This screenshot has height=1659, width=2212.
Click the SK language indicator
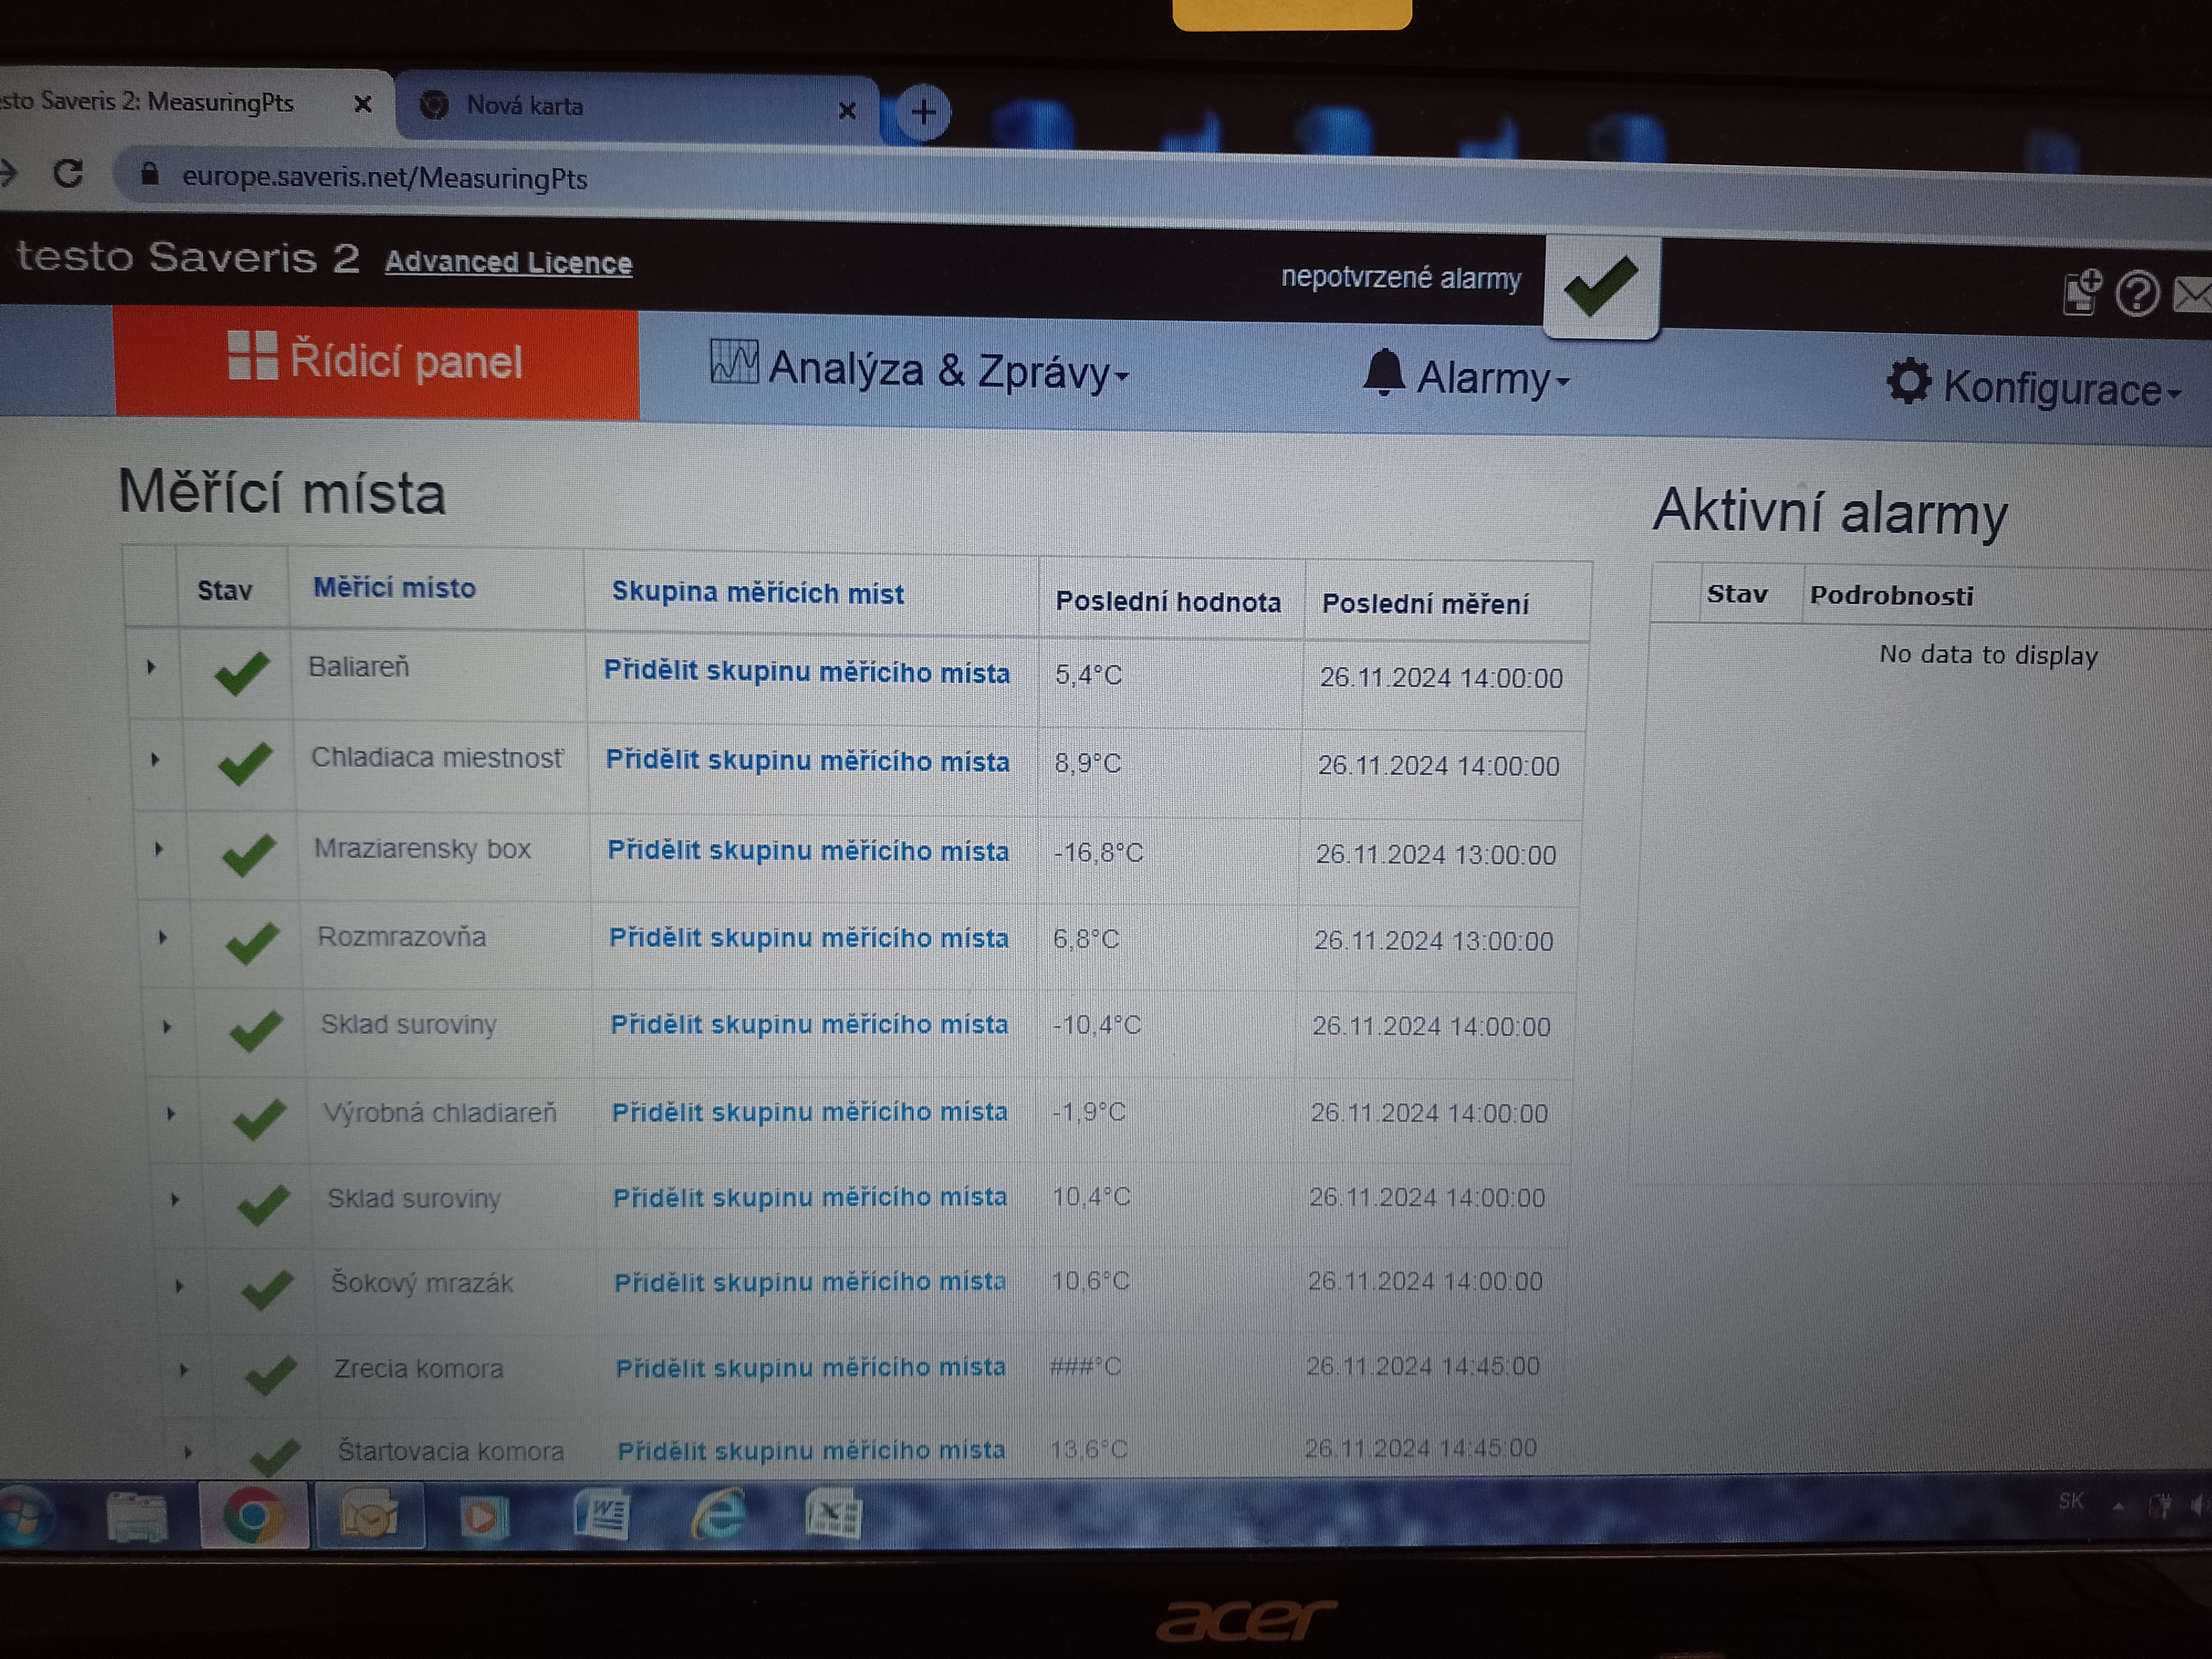click(x=2071, y=1501)
